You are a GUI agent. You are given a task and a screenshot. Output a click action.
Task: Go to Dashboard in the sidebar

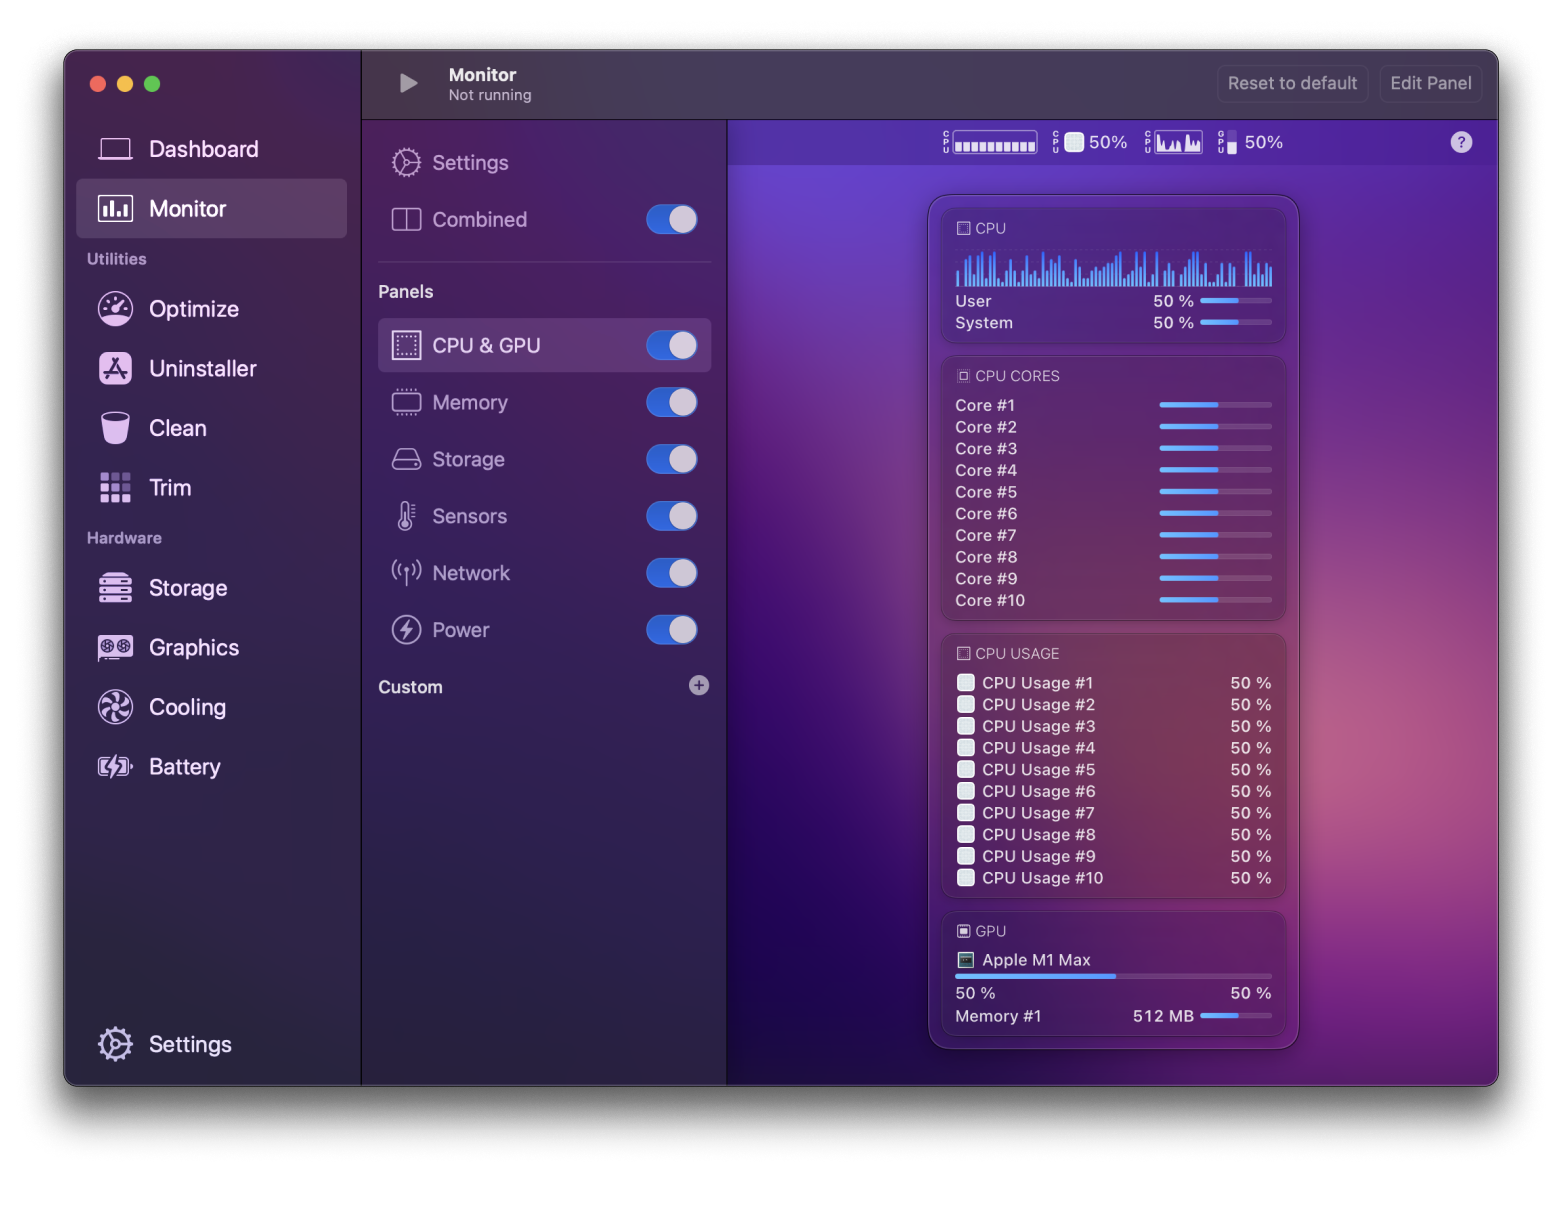tap(212, 149)
